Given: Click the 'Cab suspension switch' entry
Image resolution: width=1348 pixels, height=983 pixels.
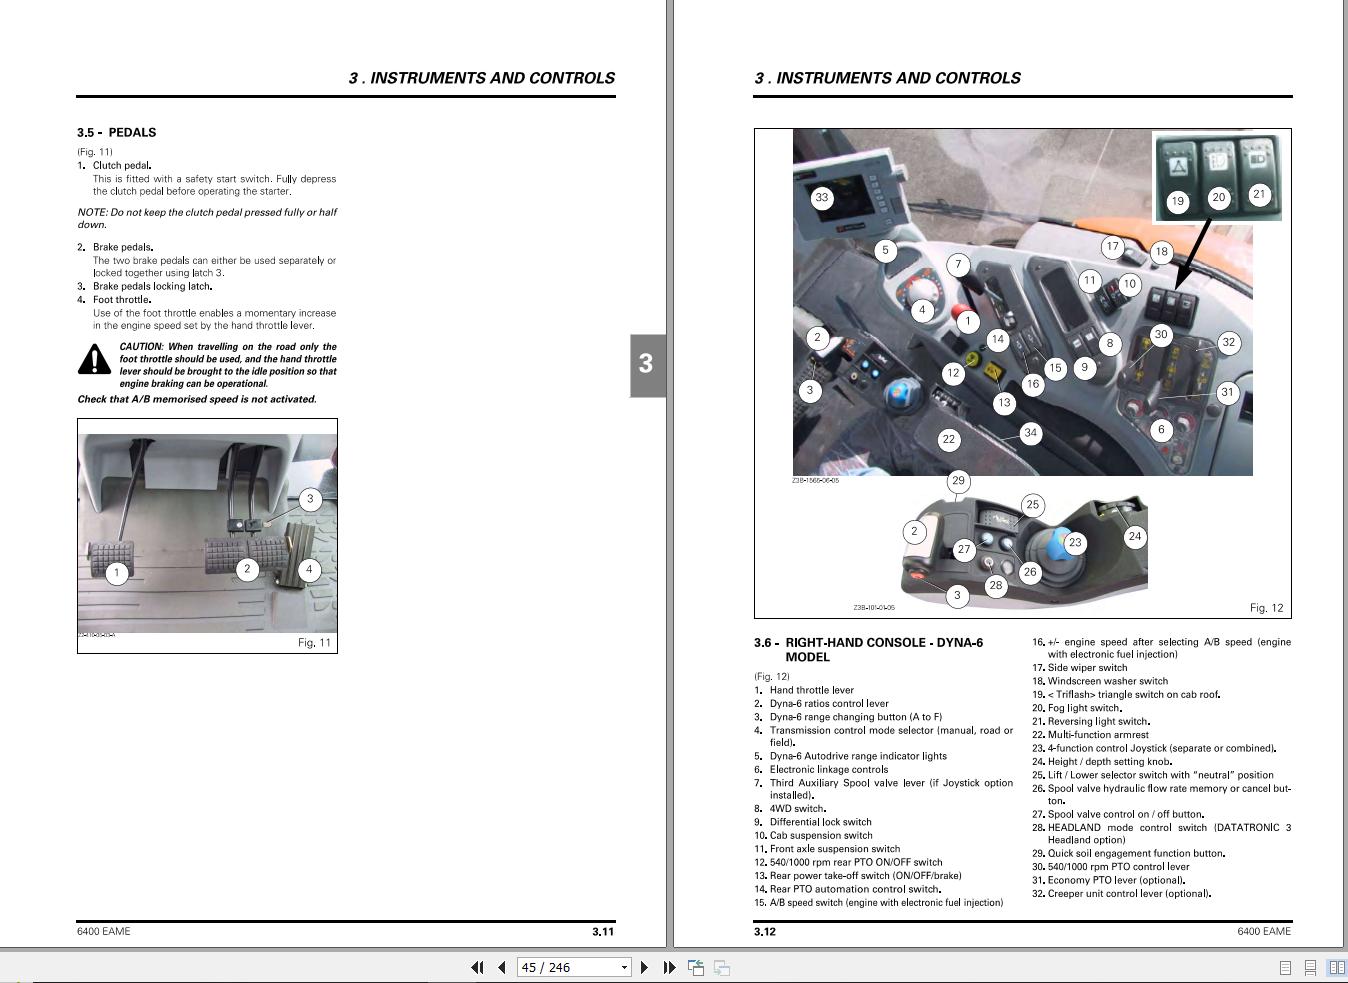Looking at the screenshot, I should click(x=821, y=836).
